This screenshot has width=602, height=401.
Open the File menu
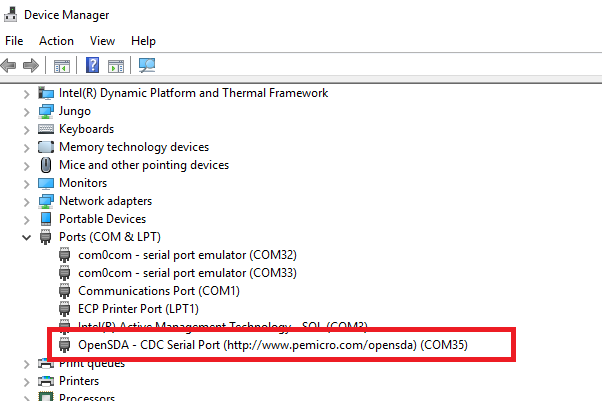click(14, 41)
